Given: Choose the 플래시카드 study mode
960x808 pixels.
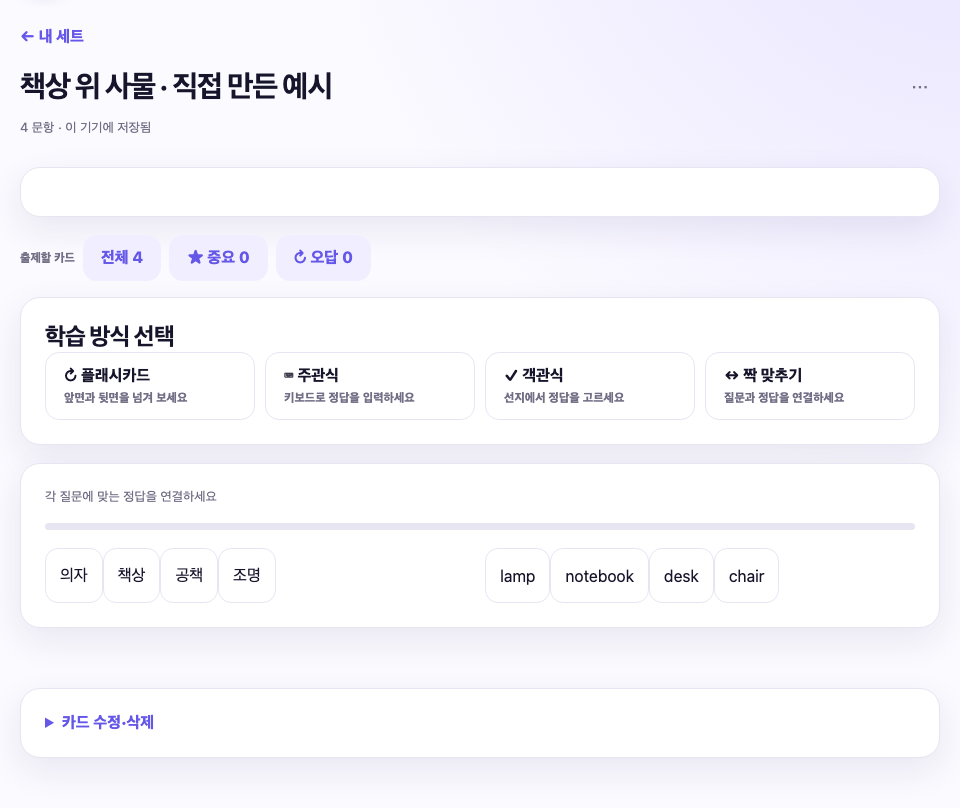Looking at the screenshot, I should coord(150,386).
